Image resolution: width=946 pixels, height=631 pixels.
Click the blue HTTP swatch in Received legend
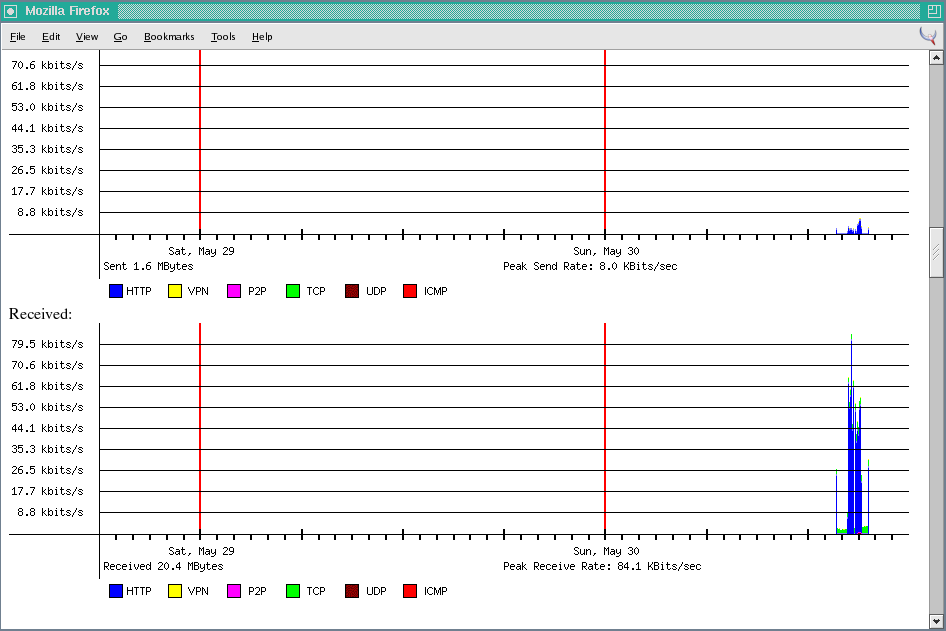pyautogui.click(x=116, y=591)
